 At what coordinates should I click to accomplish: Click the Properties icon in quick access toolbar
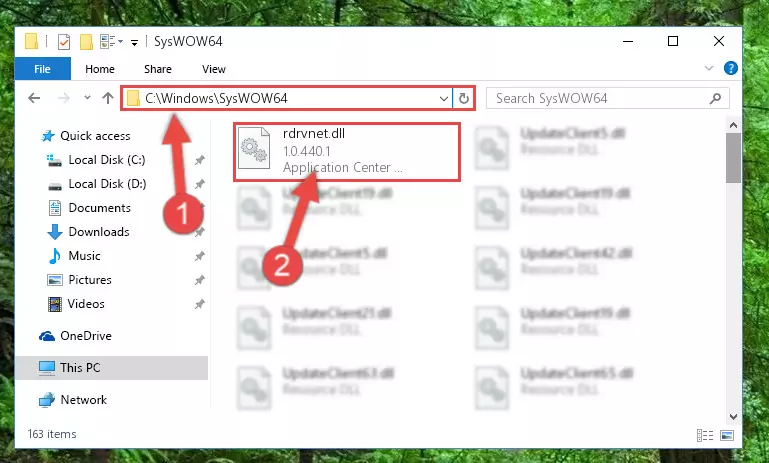tap(64, 42)
